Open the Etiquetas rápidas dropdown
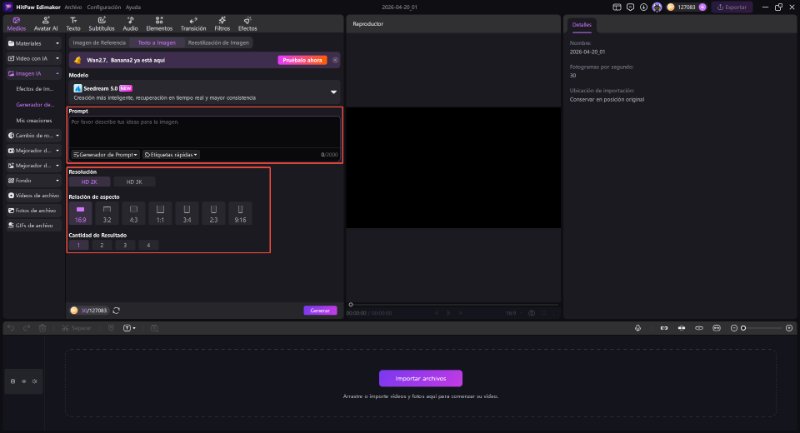Image resolution: width=800 pixels, height=433 pixels. click(171, 155)
